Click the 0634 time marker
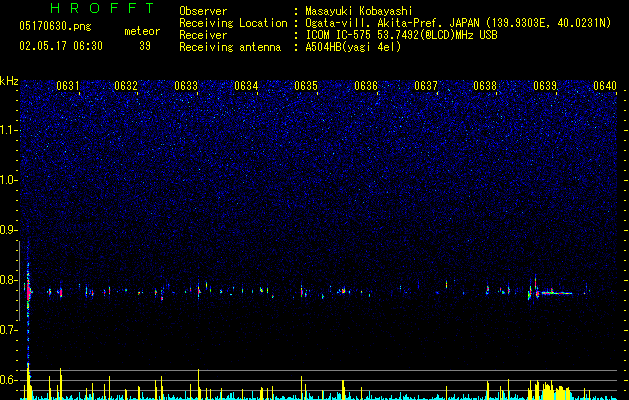The image size is (629, 400). tap(246, 85)
